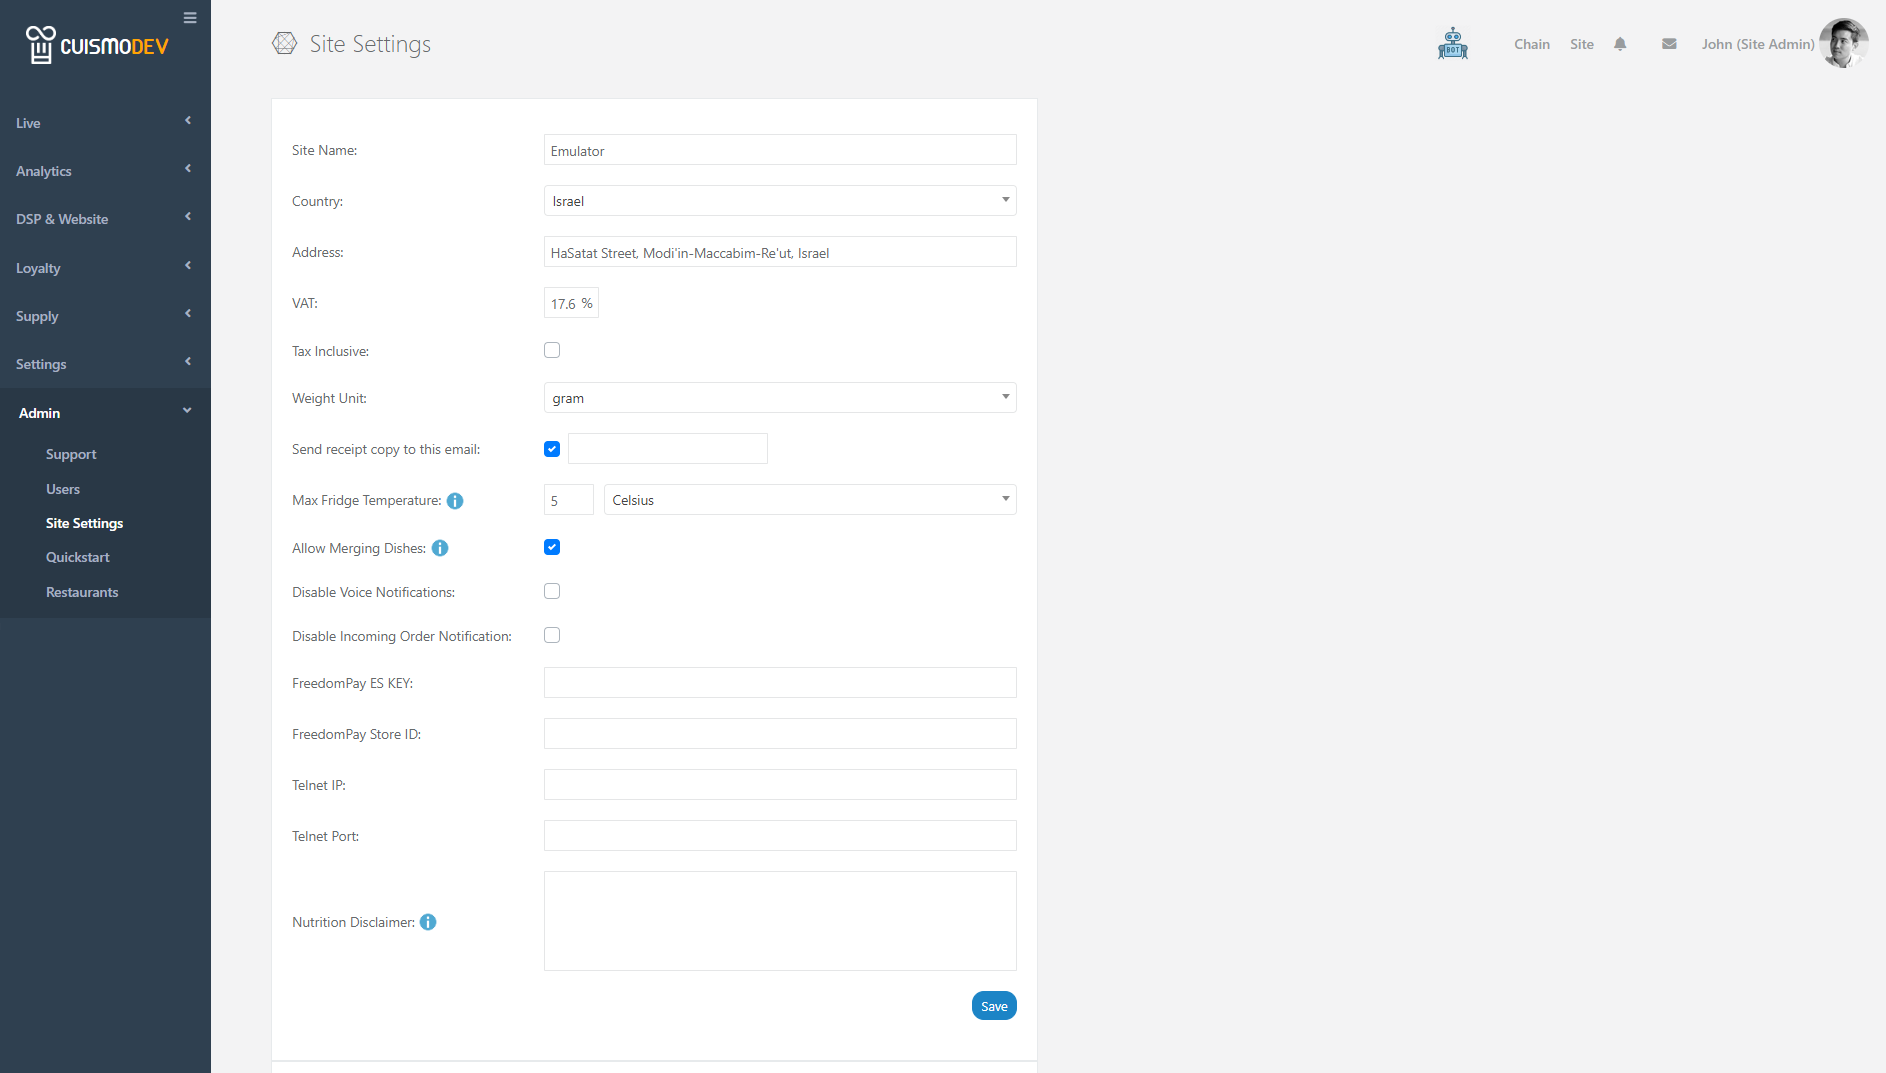Click the Site Settings header icon
The height and width of the screenshot is (1073, 1886).
click(285, 43)
